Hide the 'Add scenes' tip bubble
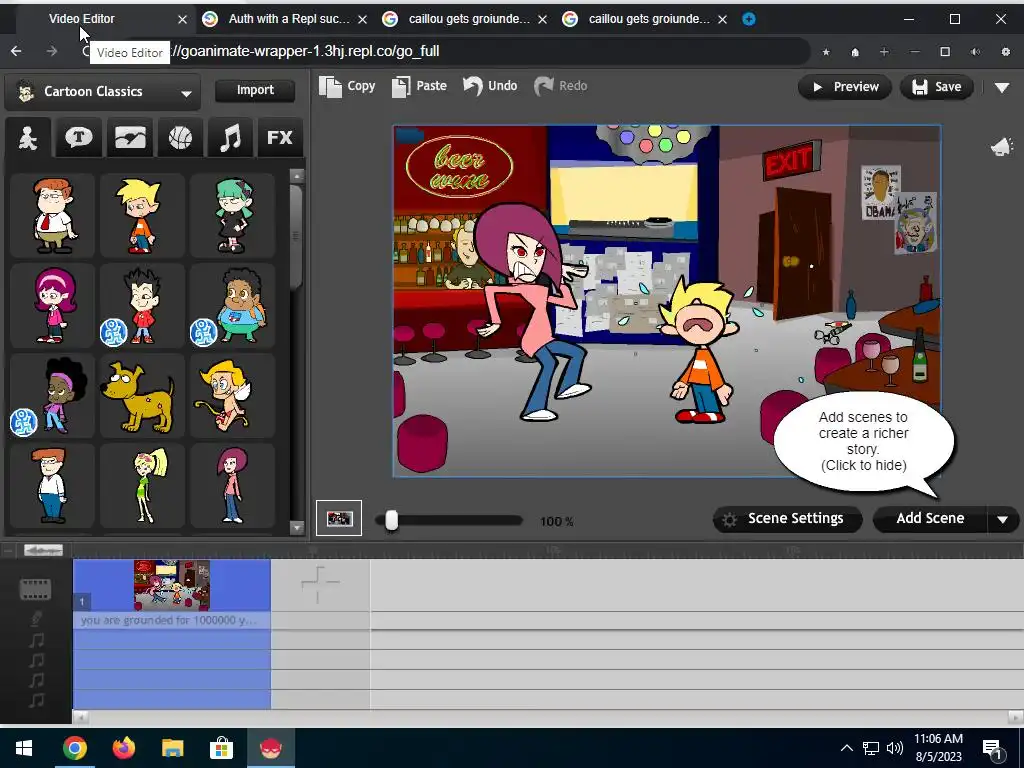The image size is (1024, 768). (863, 441)
